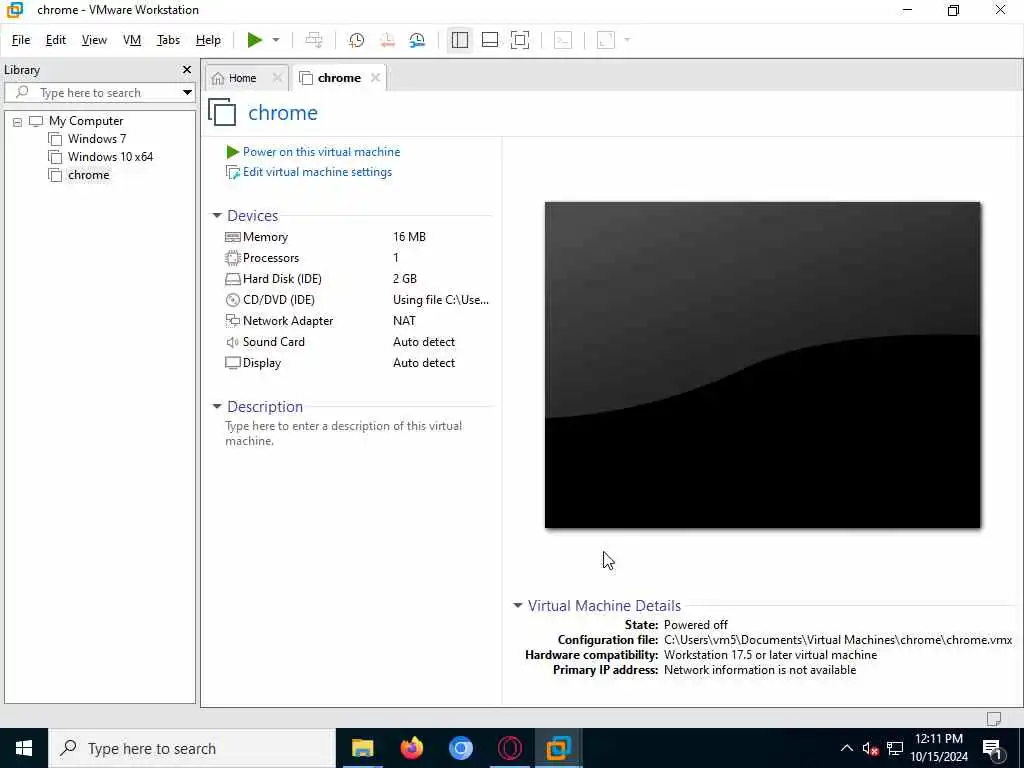The width and height of the screenshot is (1024, 768).
Task: Select chrome VM in library tree
Action: [x=88, y=175]
